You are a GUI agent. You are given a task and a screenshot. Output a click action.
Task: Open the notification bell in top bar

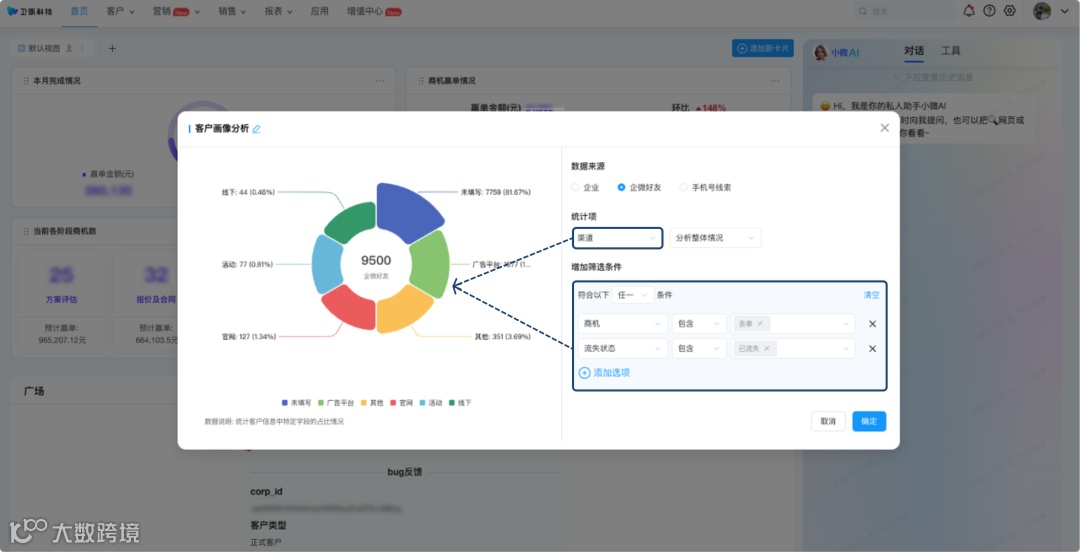coord(969,11)
